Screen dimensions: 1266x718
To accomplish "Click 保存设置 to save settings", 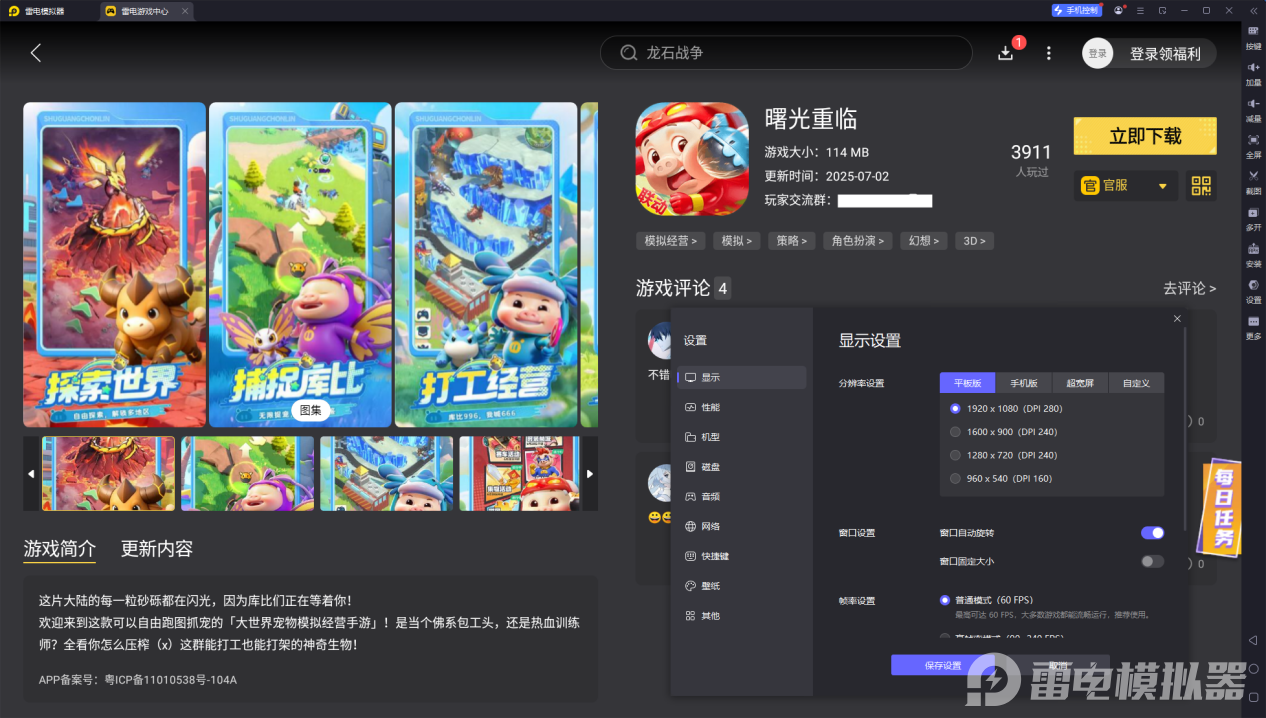I will [x=943, y=665].
